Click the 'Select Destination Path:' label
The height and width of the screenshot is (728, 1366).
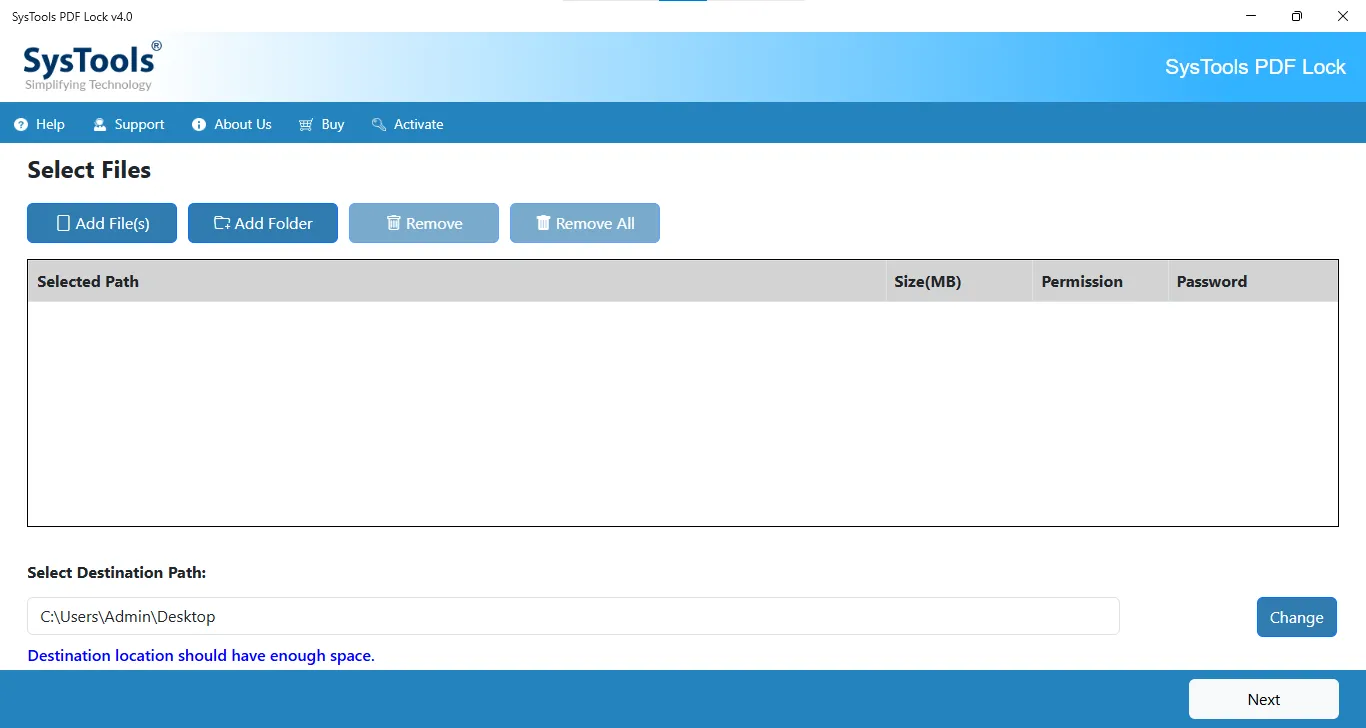click(x=117, y=573)
